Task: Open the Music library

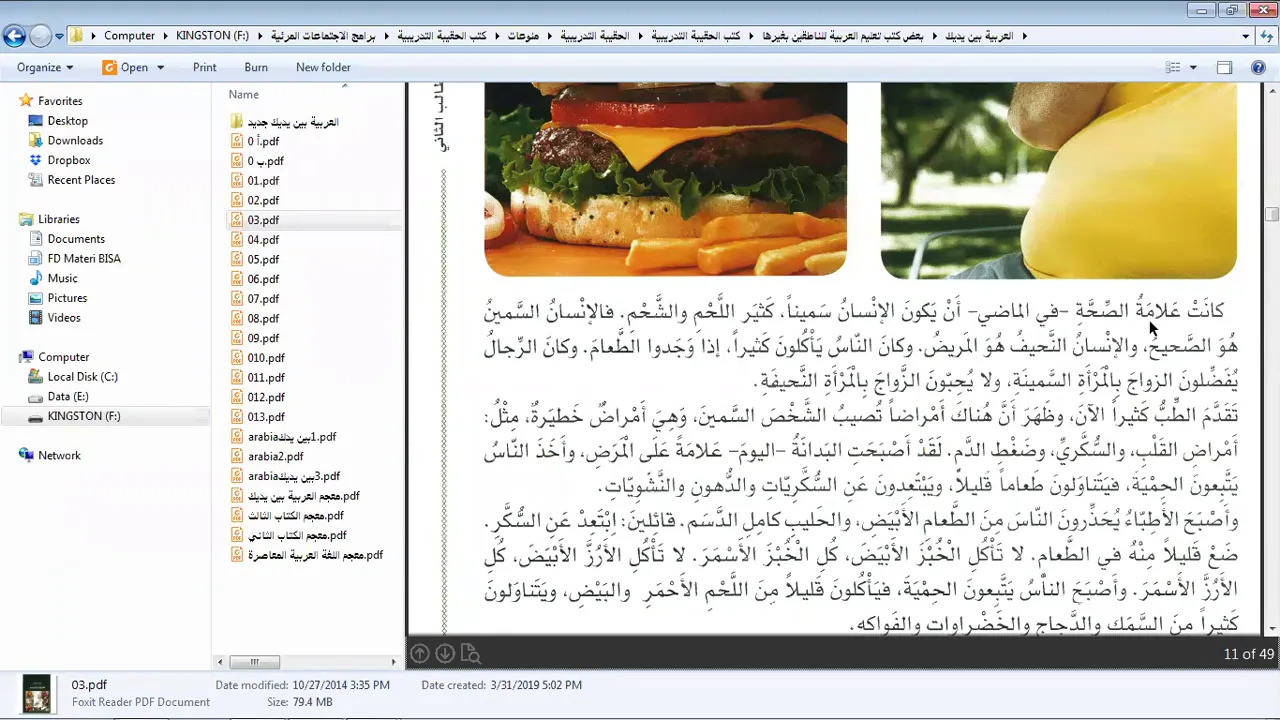Action: [62, 278]
